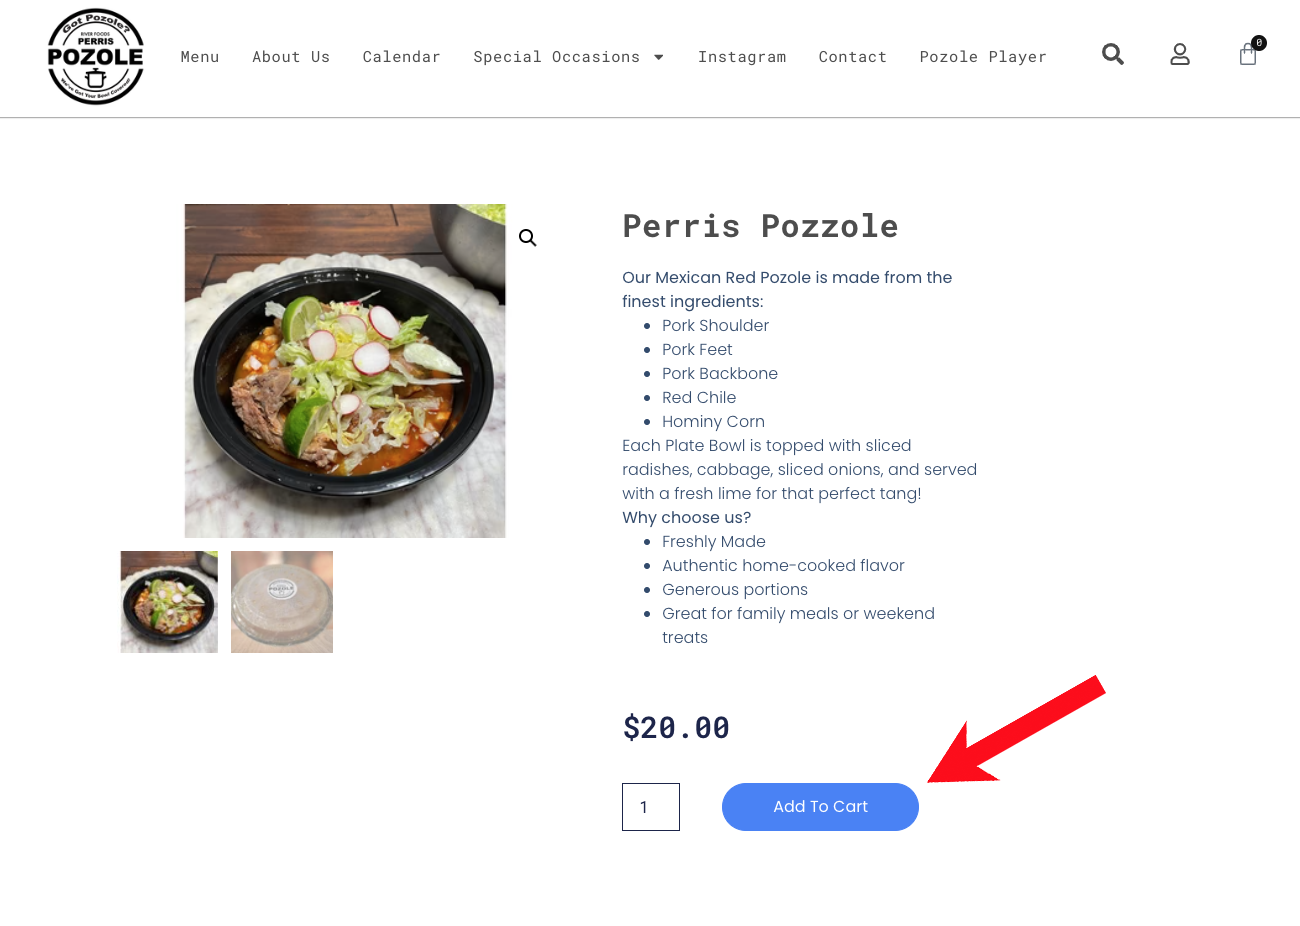This screenshot has width=1300, height=926.
Task: Open the Pozole Player link
Action: 983,57
